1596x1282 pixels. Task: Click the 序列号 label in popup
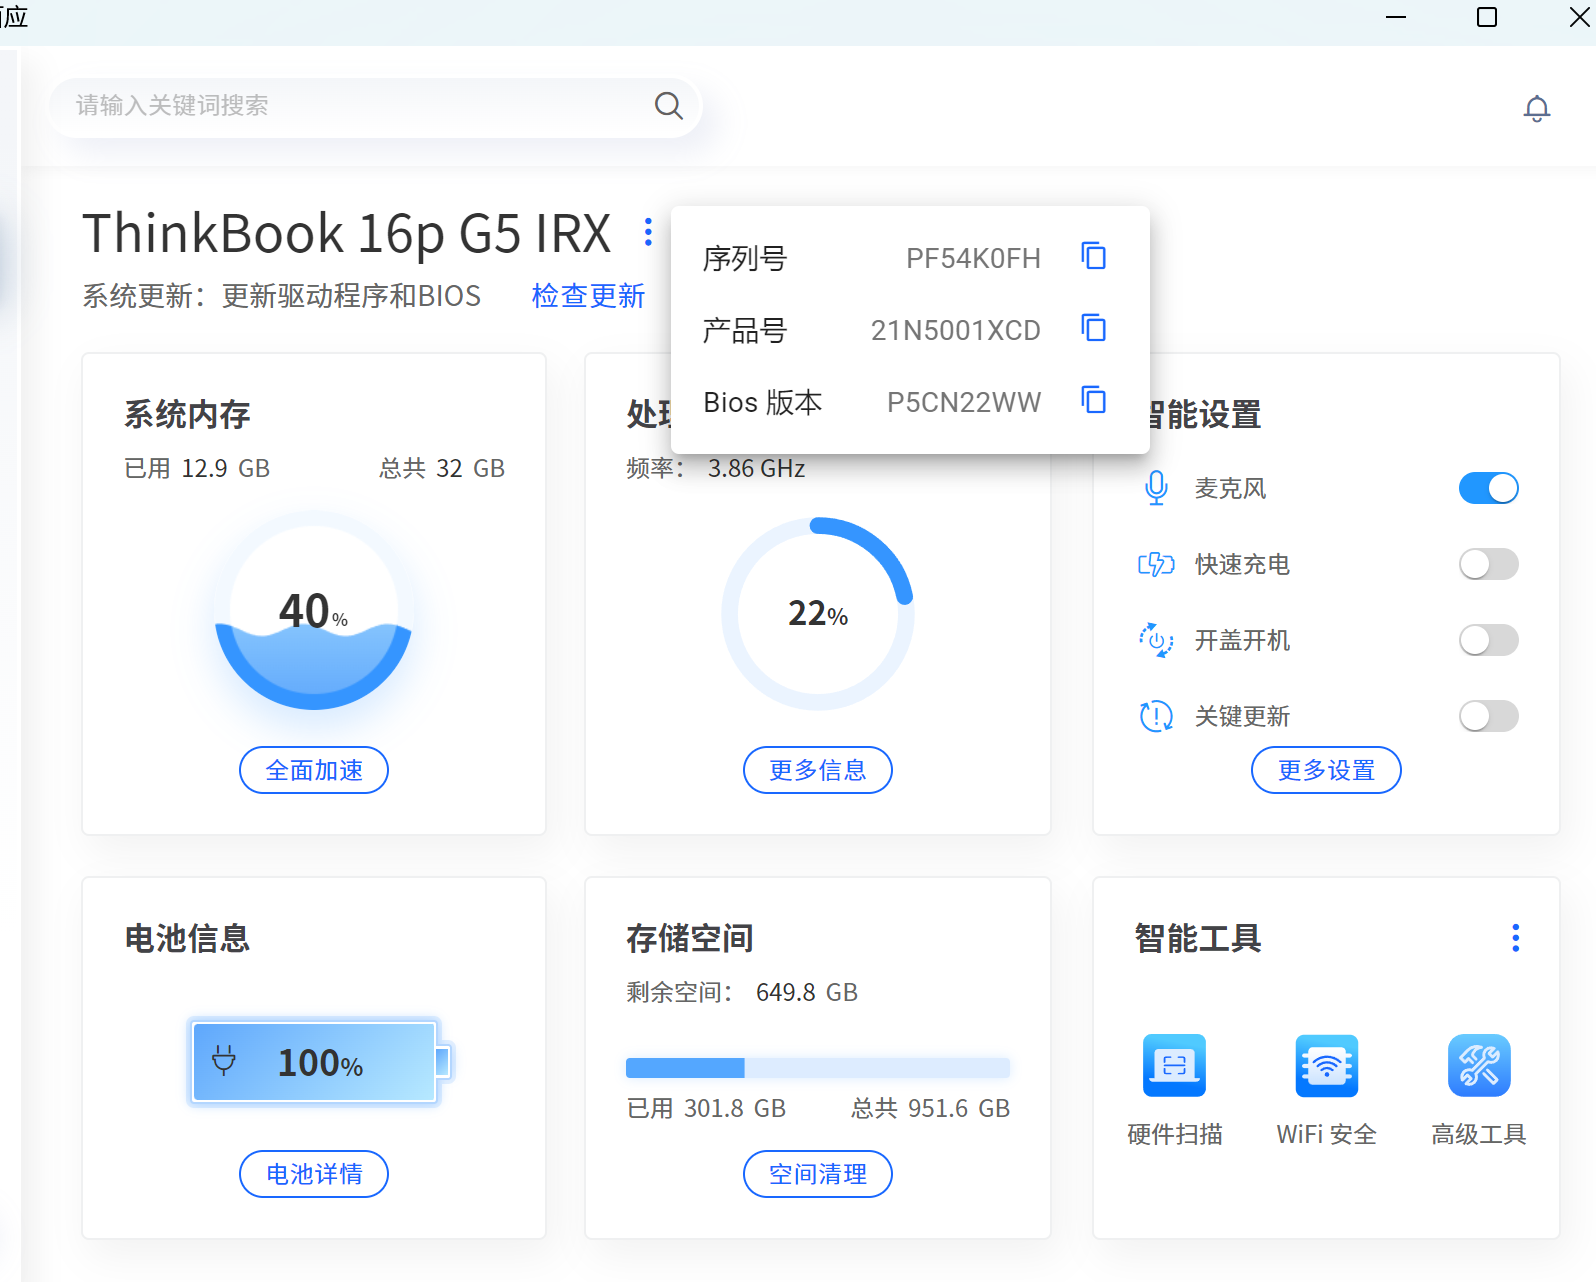coord(745,258)
